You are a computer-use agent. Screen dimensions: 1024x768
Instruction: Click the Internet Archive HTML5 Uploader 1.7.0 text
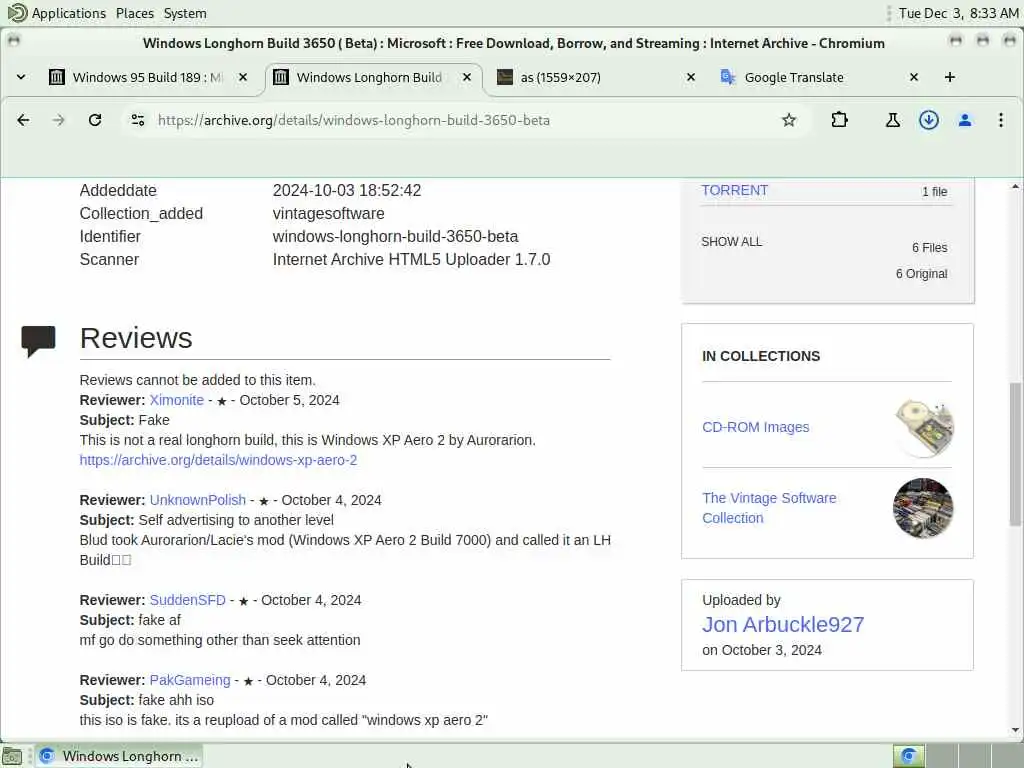411,259
